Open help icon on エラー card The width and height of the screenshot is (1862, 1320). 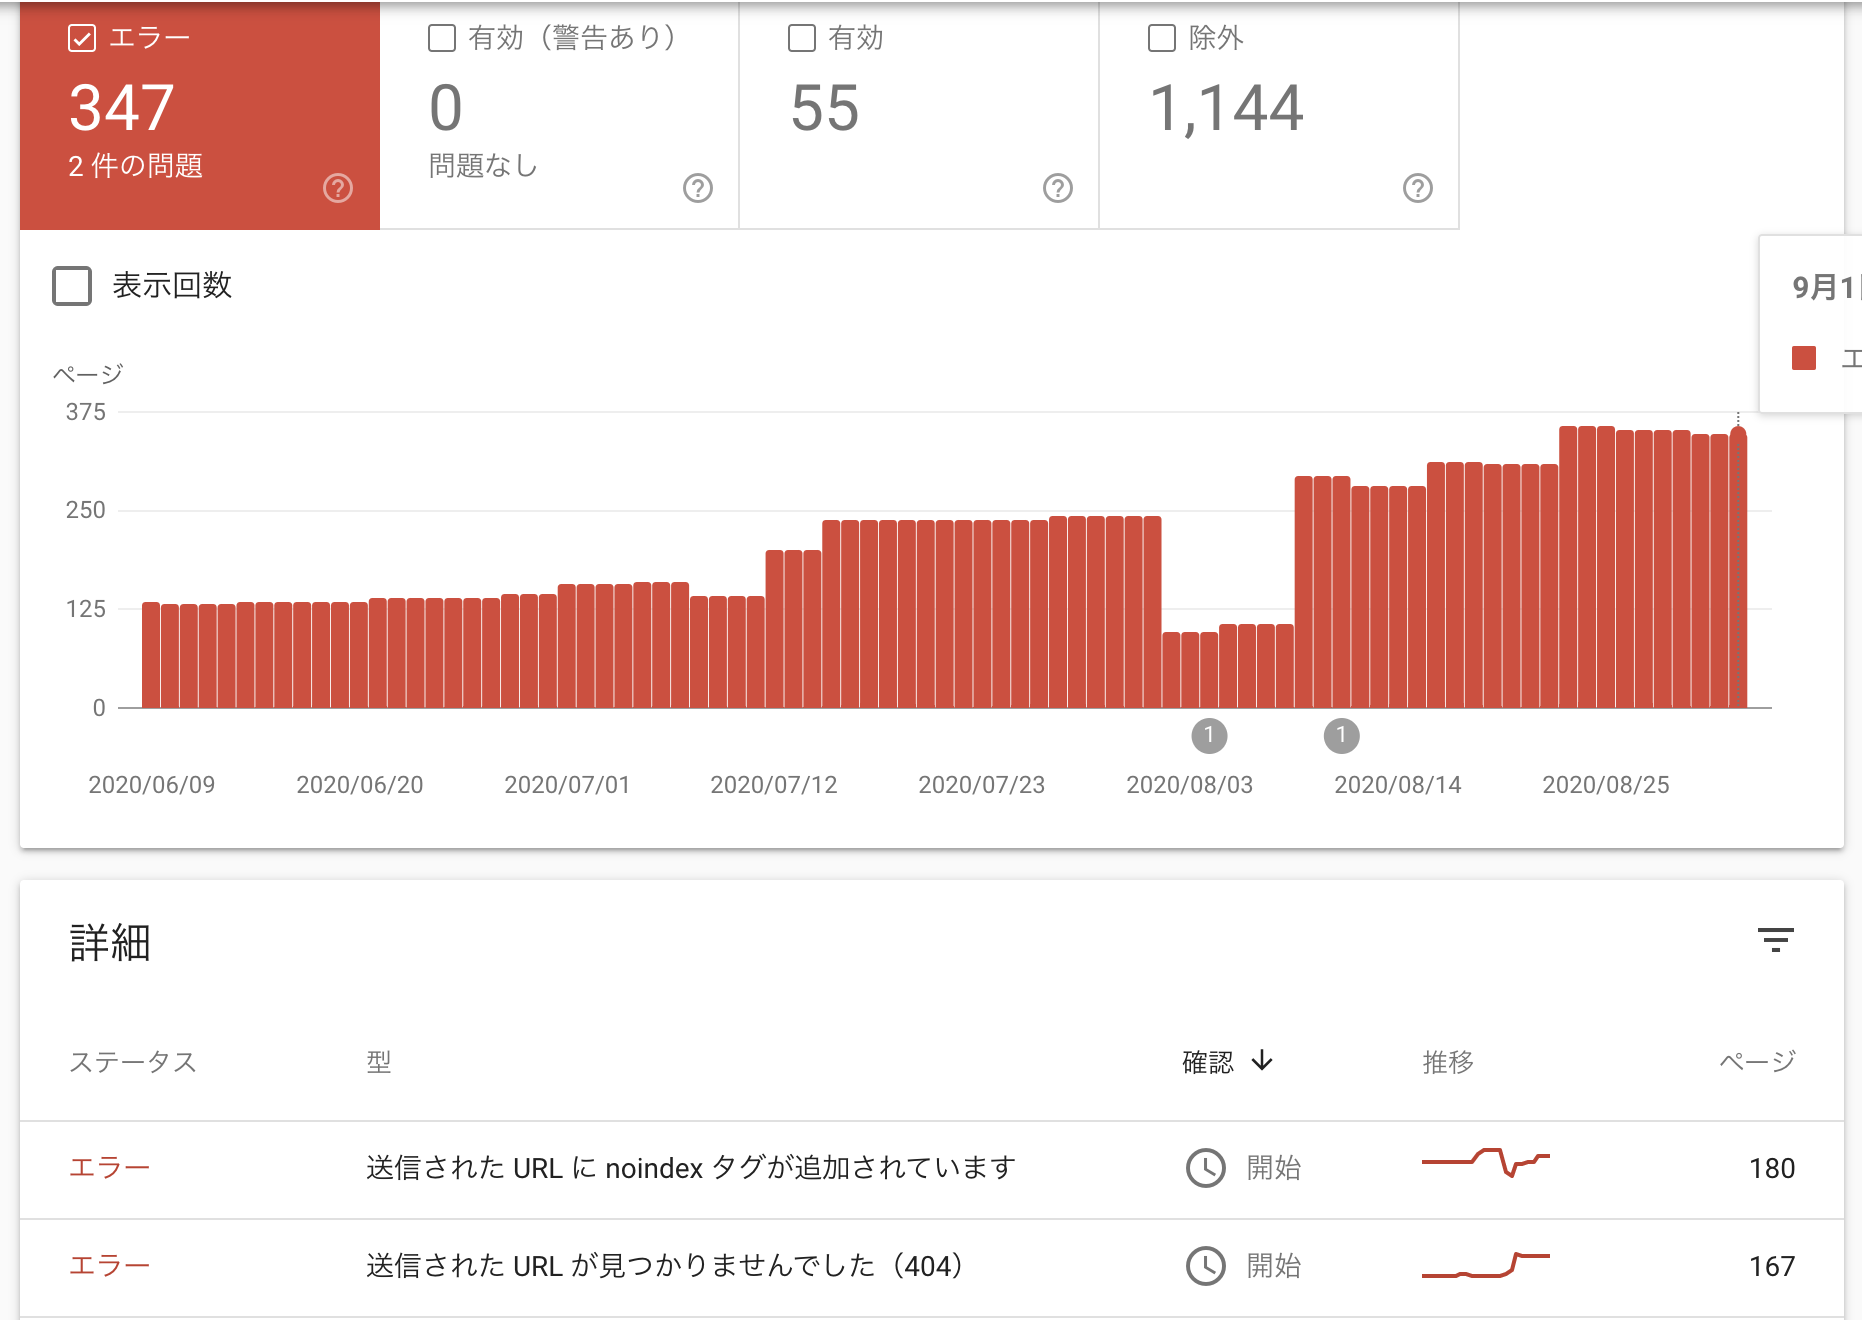pos(338,188)
